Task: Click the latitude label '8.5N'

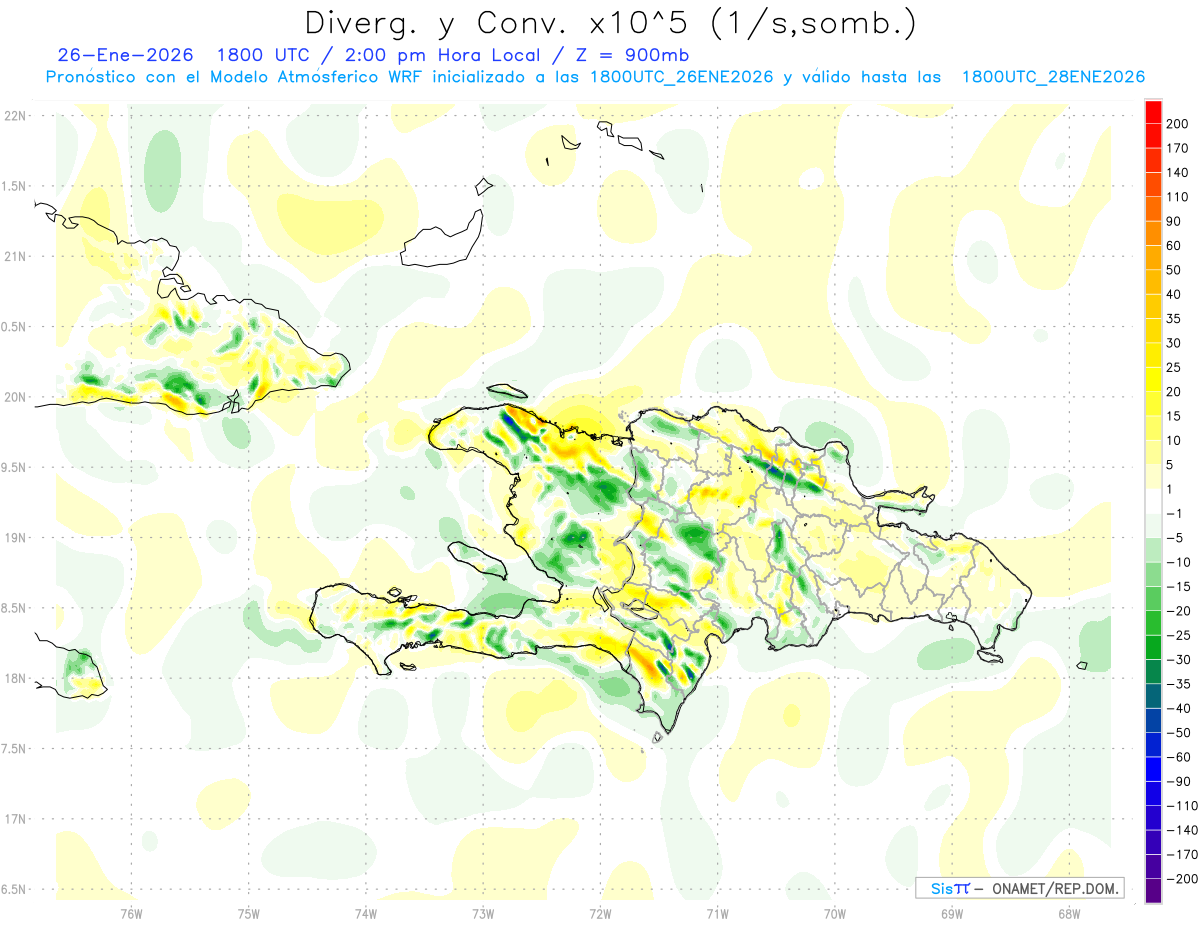Action: pos(14,608)
